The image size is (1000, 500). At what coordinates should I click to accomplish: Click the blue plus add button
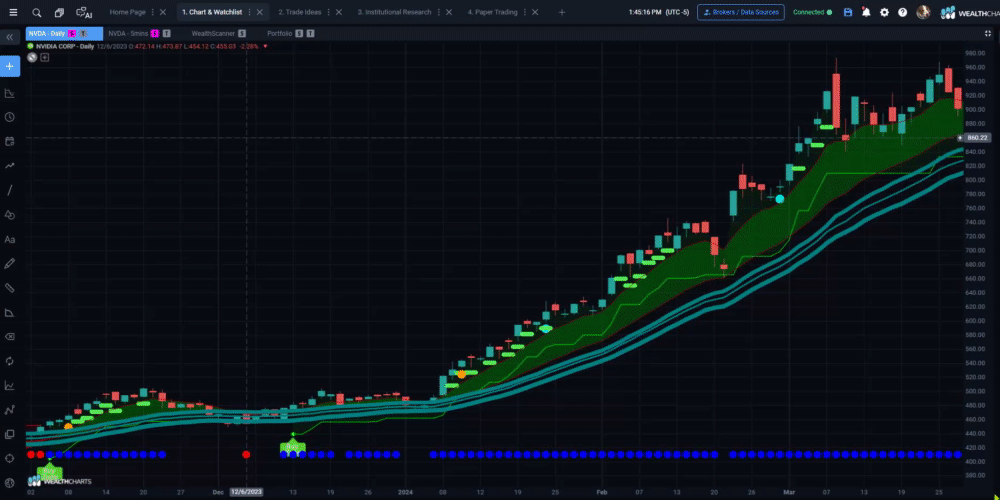pyautogui.click(x=10, y=66)
